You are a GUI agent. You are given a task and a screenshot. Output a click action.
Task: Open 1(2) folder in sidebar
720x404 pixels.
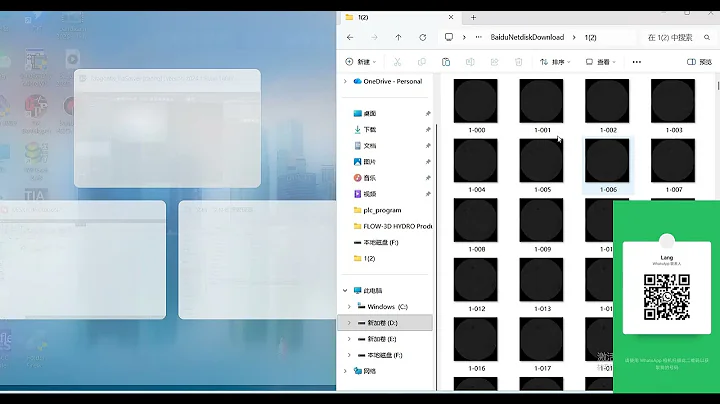point(365,258)
